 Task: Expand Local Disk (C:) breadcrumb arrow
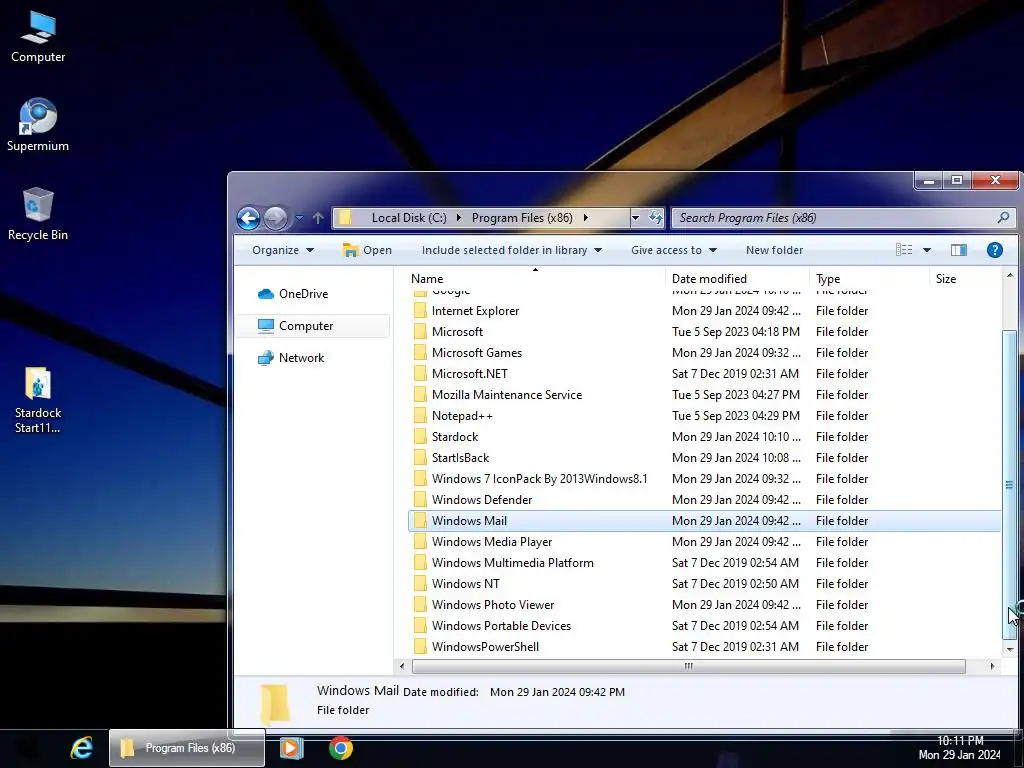458,218
